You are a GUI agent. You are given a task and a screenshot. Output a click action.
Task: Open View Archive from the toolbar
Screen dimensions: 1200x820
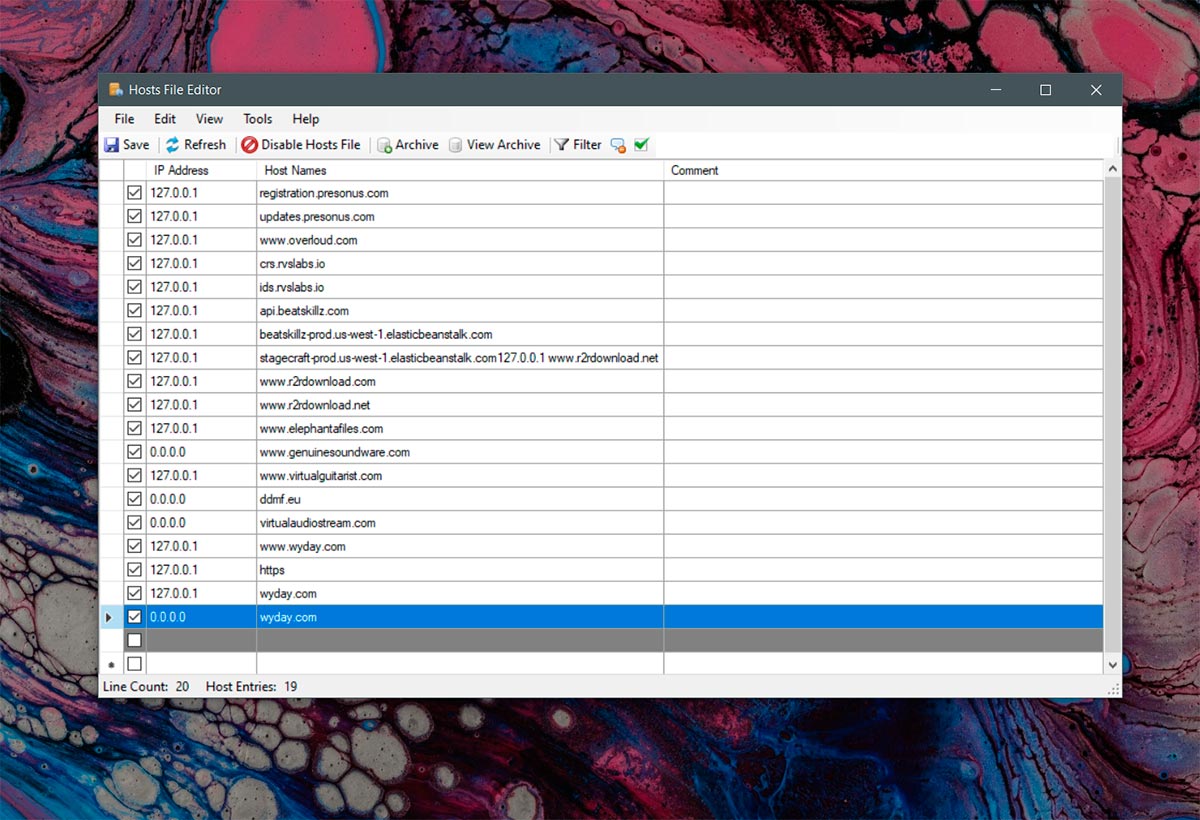[495, 145]
